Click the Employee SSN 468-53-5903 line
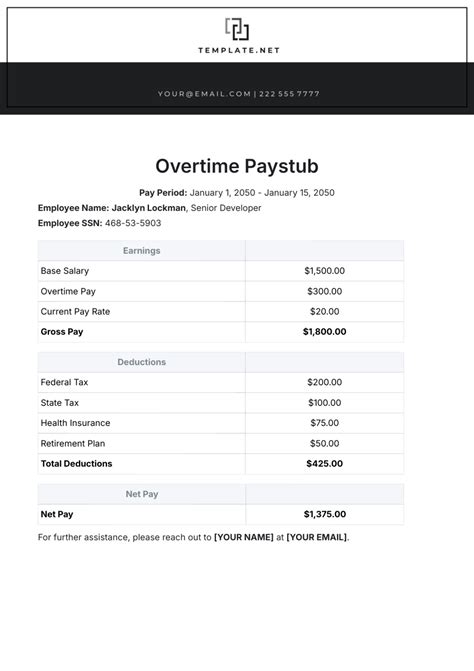 pyautogui.click(x=99, y=223)
